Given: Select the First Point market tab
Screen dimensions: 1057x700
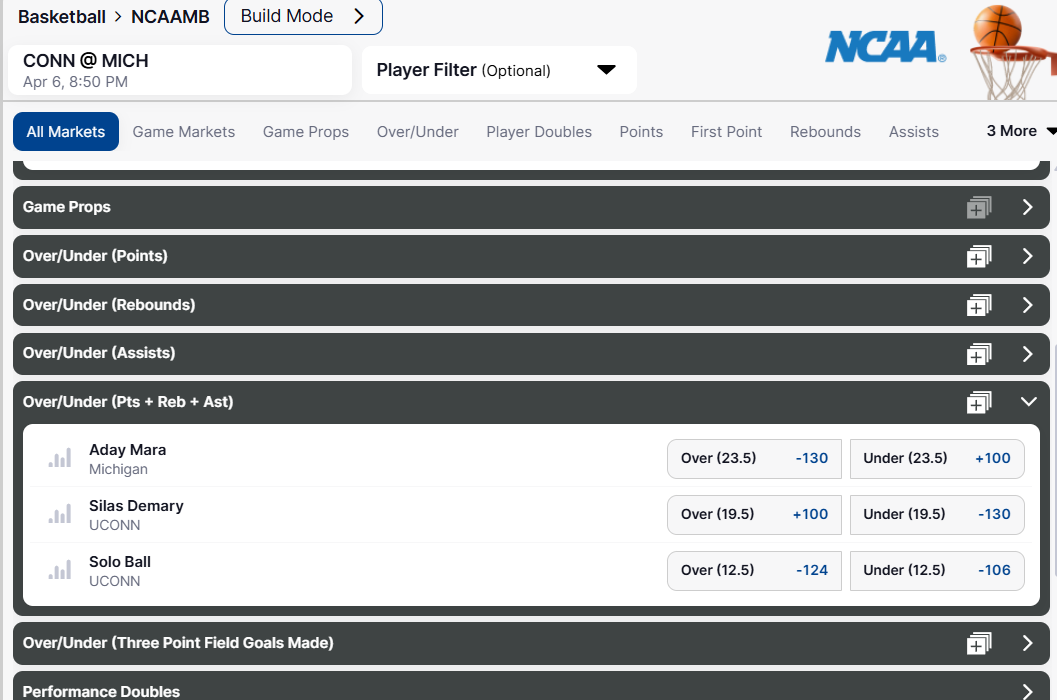Looking at the screenshot, I should (726, 131).
